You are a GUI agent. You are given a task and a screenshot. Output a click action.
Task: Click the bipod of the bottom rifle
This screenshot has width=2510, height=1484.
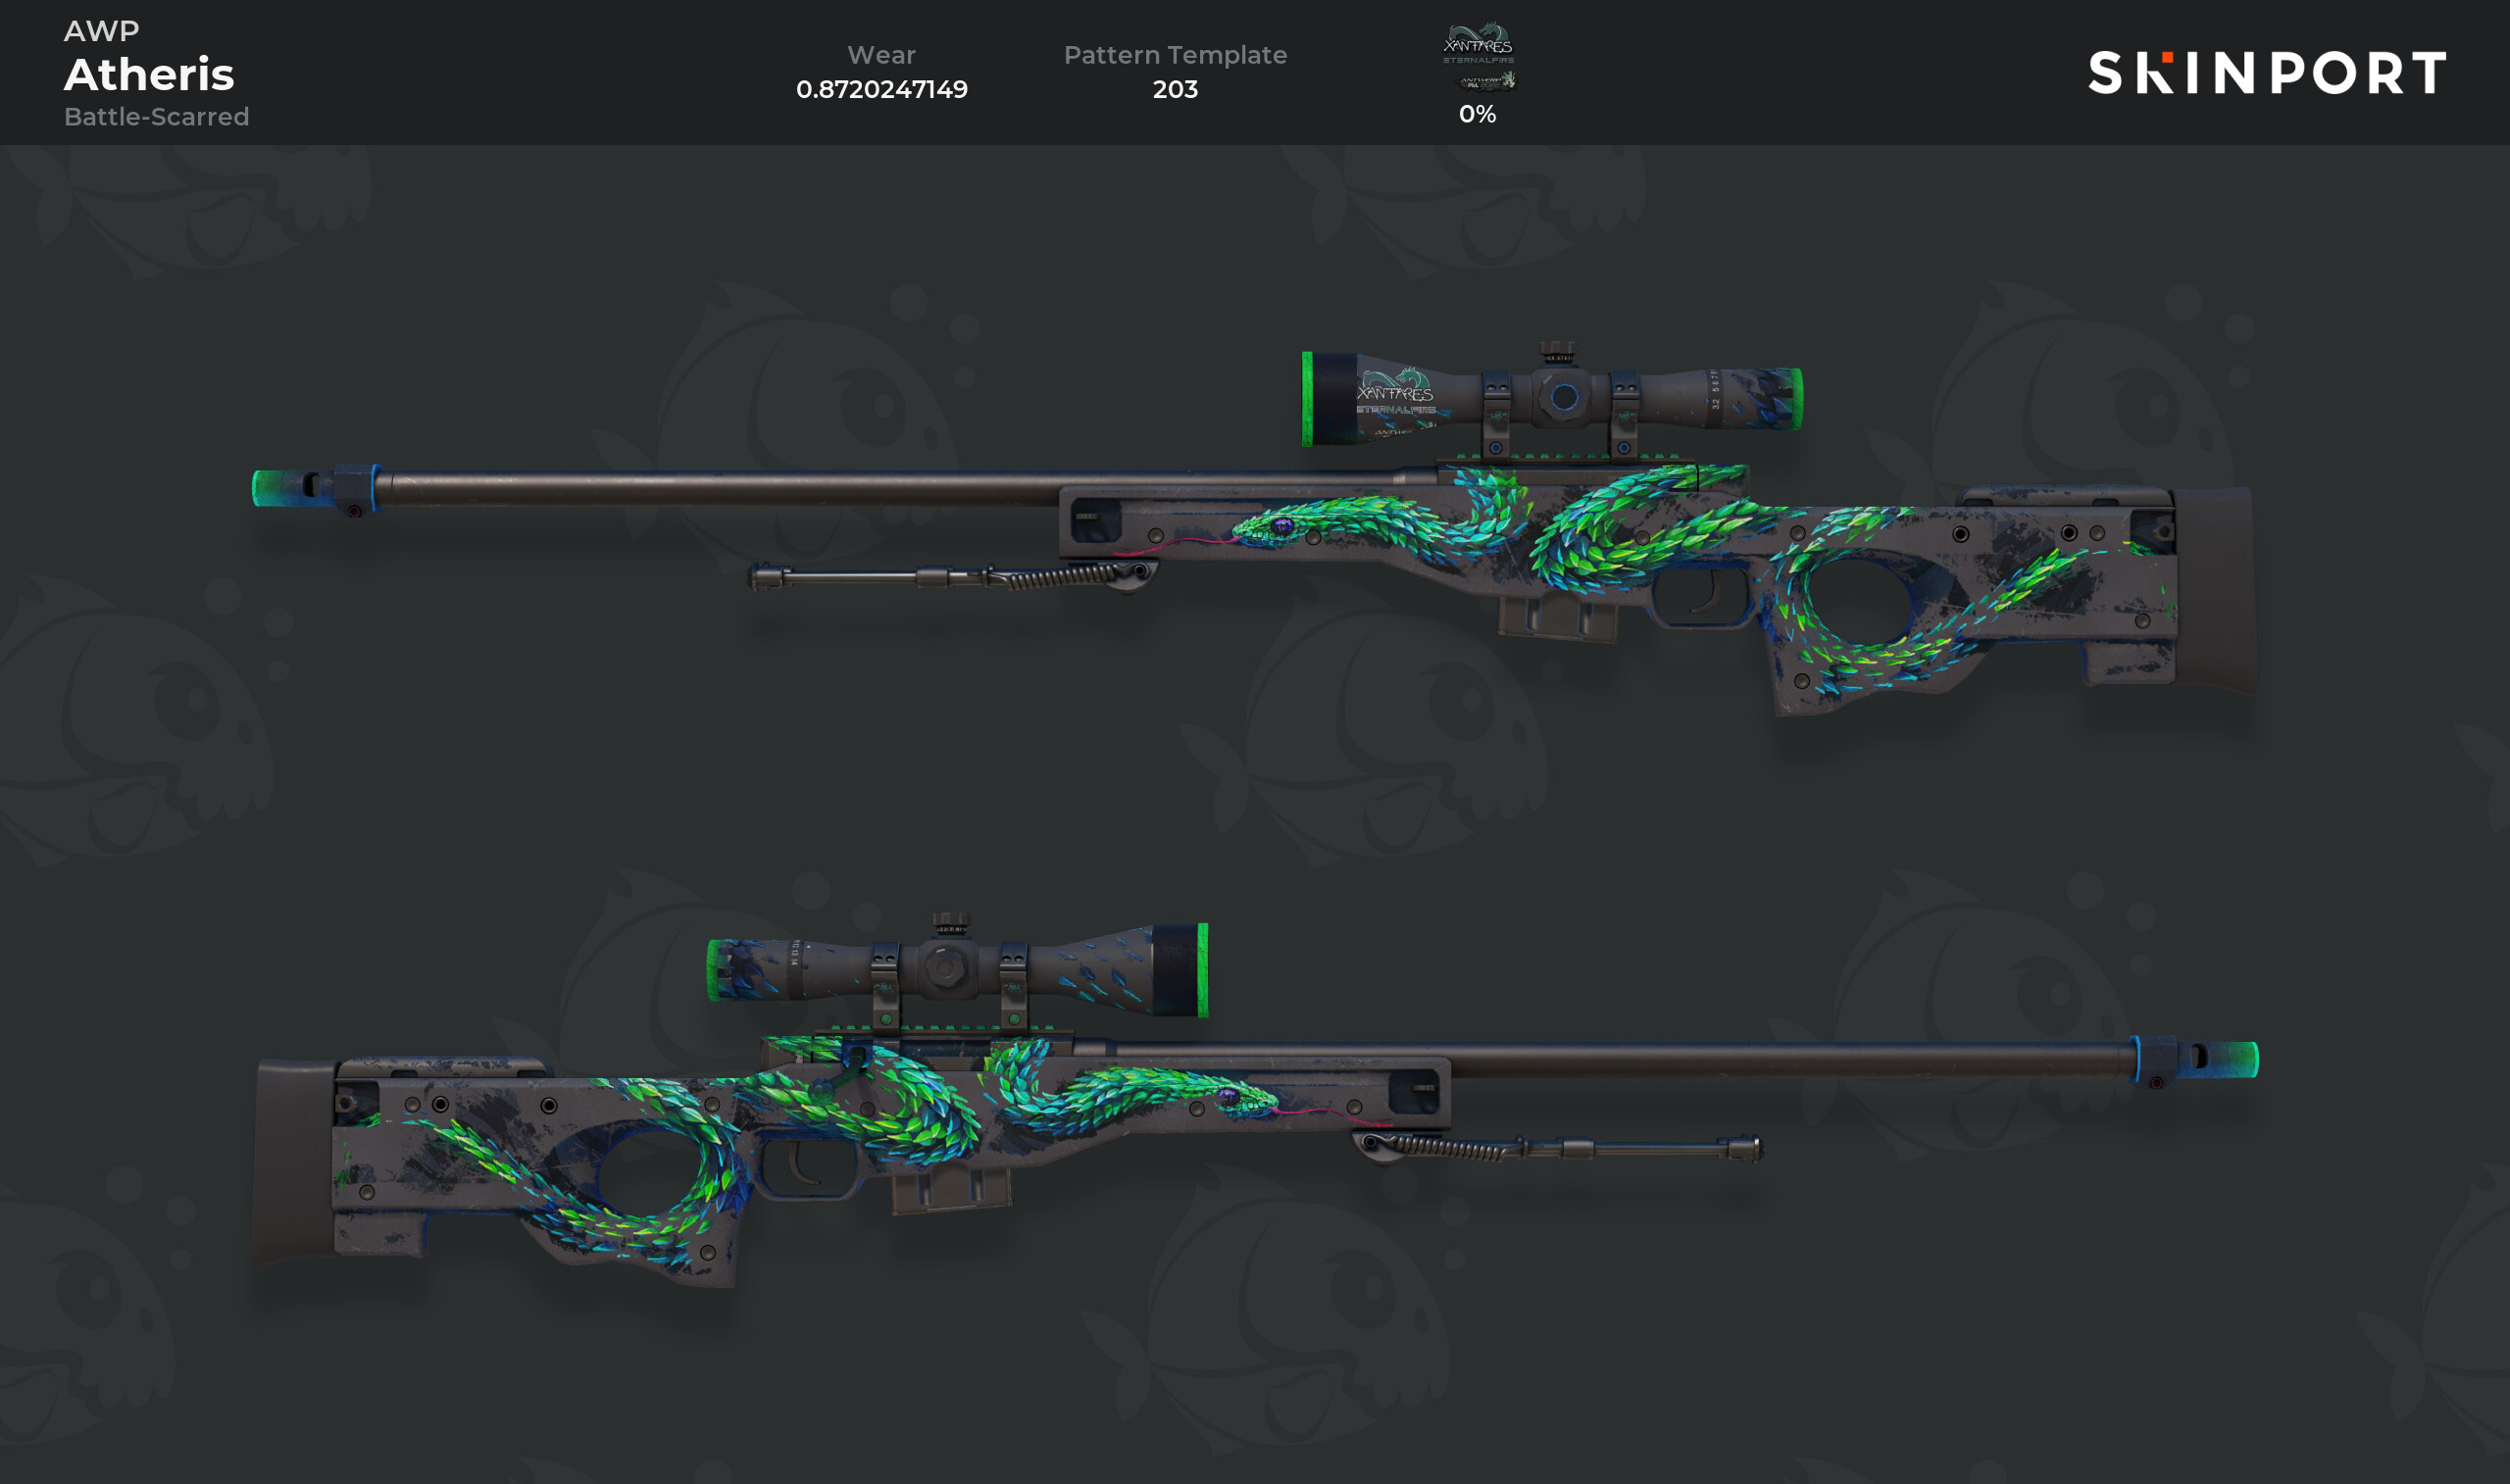(1557, 1147)
